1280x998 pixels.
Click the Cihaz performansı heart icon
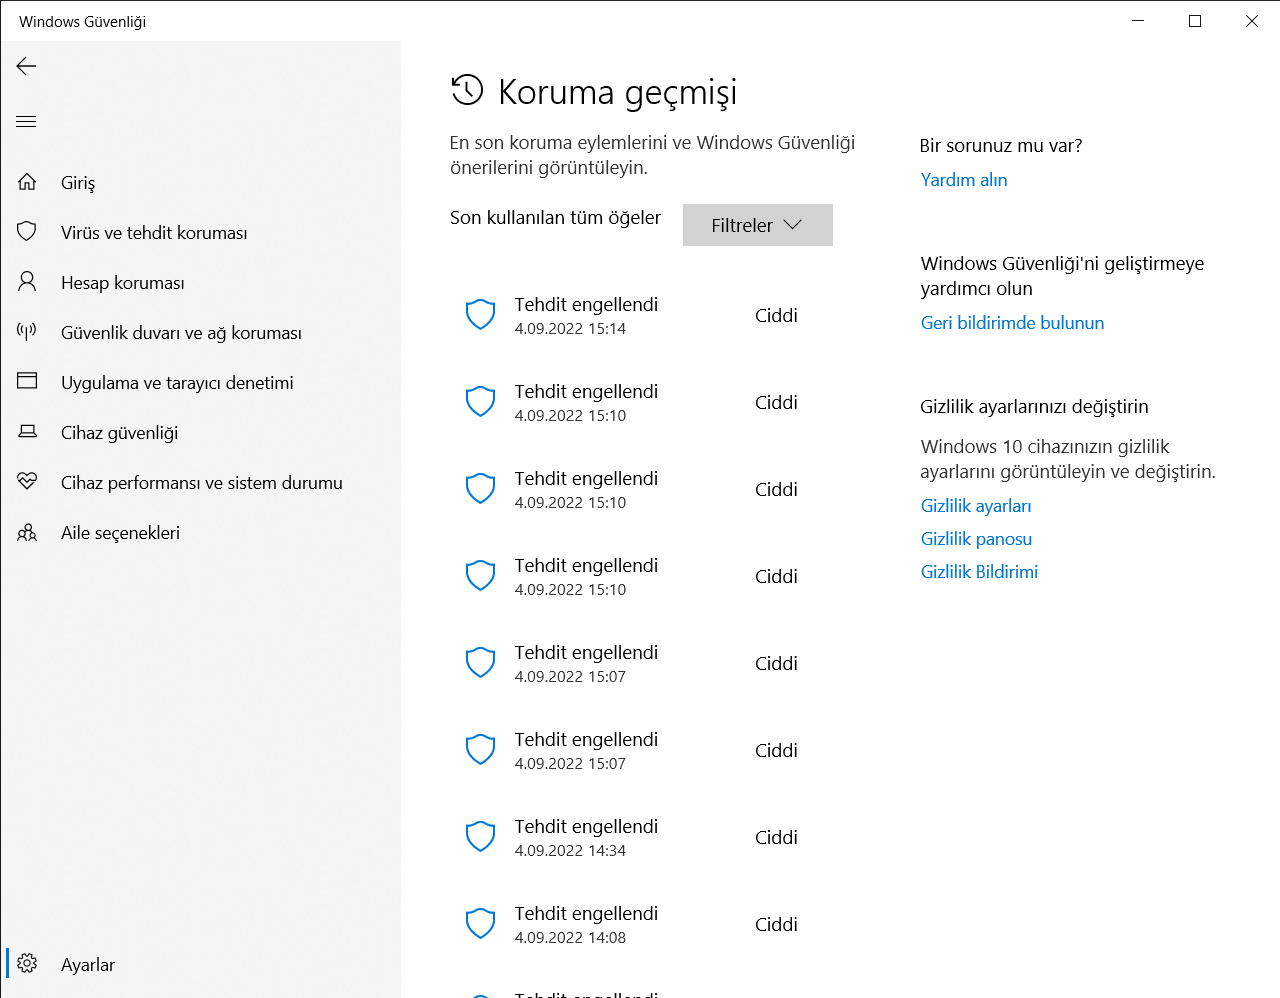(x=27, y=482)
